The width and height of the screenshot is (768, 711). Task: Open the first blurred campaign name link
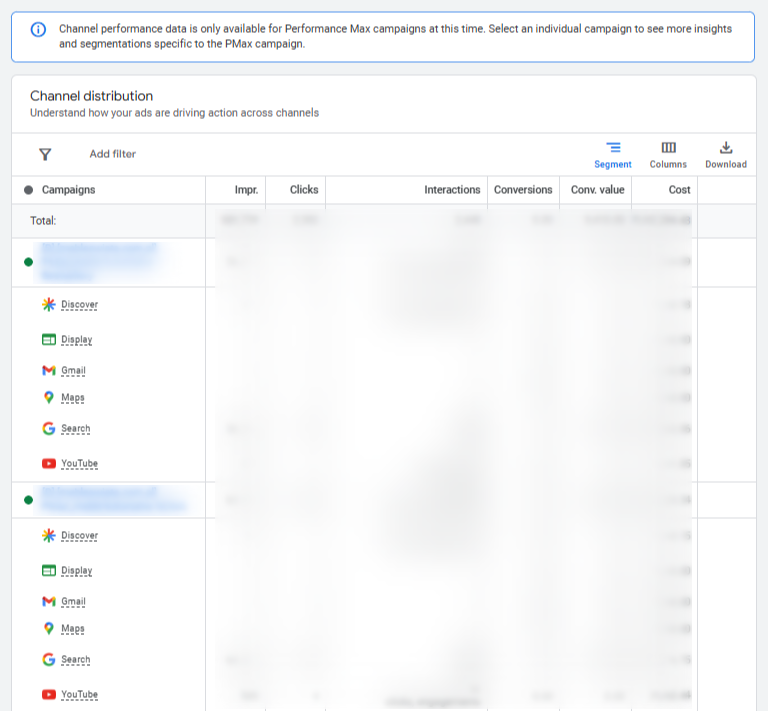(98, 261)
